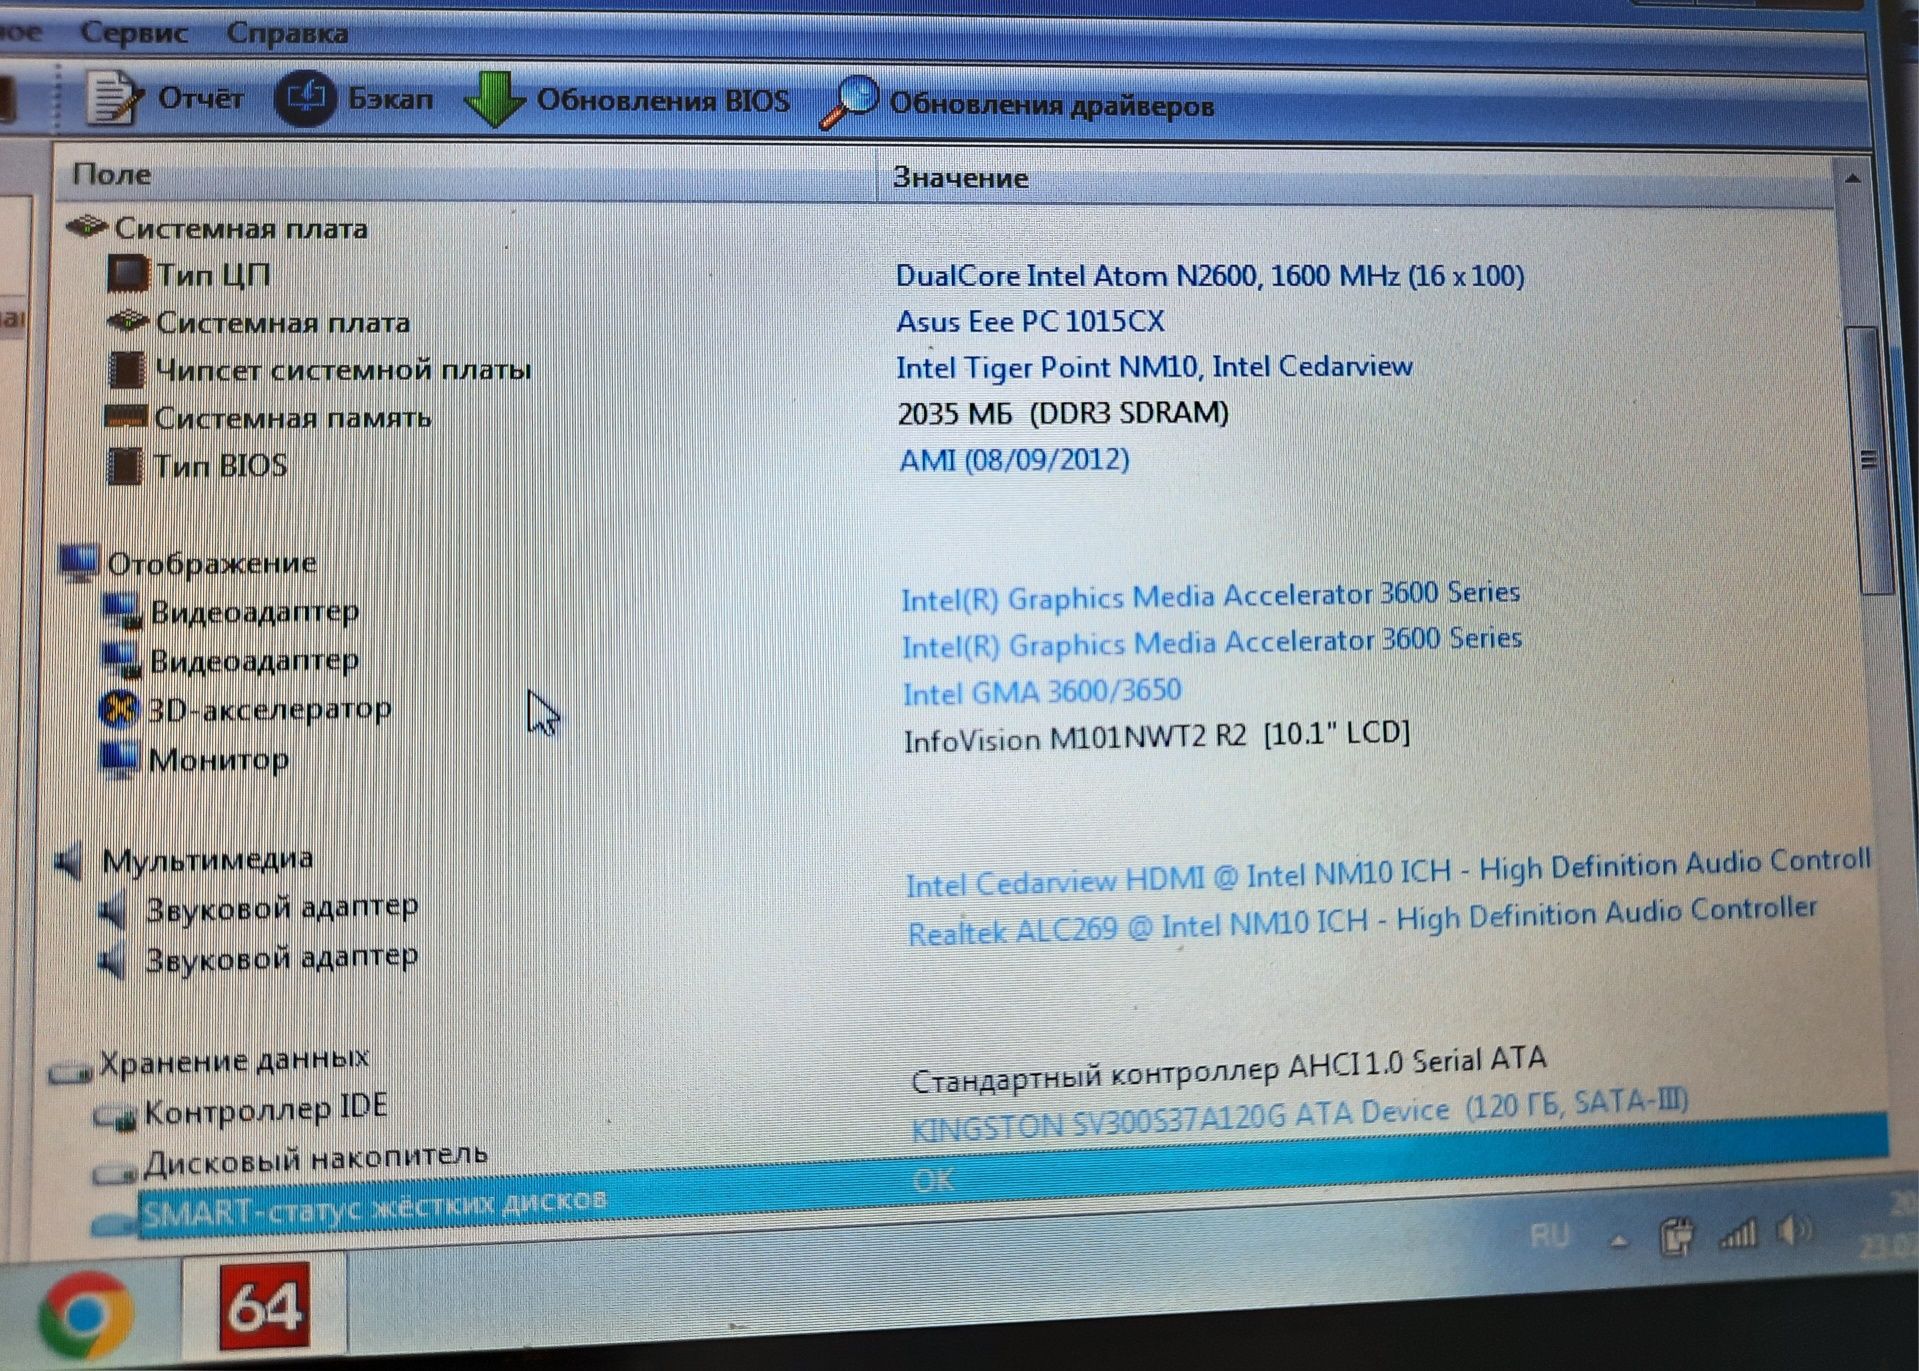This screenshot has width=1919, height=1371.
Task: Click the Системная память icon
Action: (x=126, y=416)
